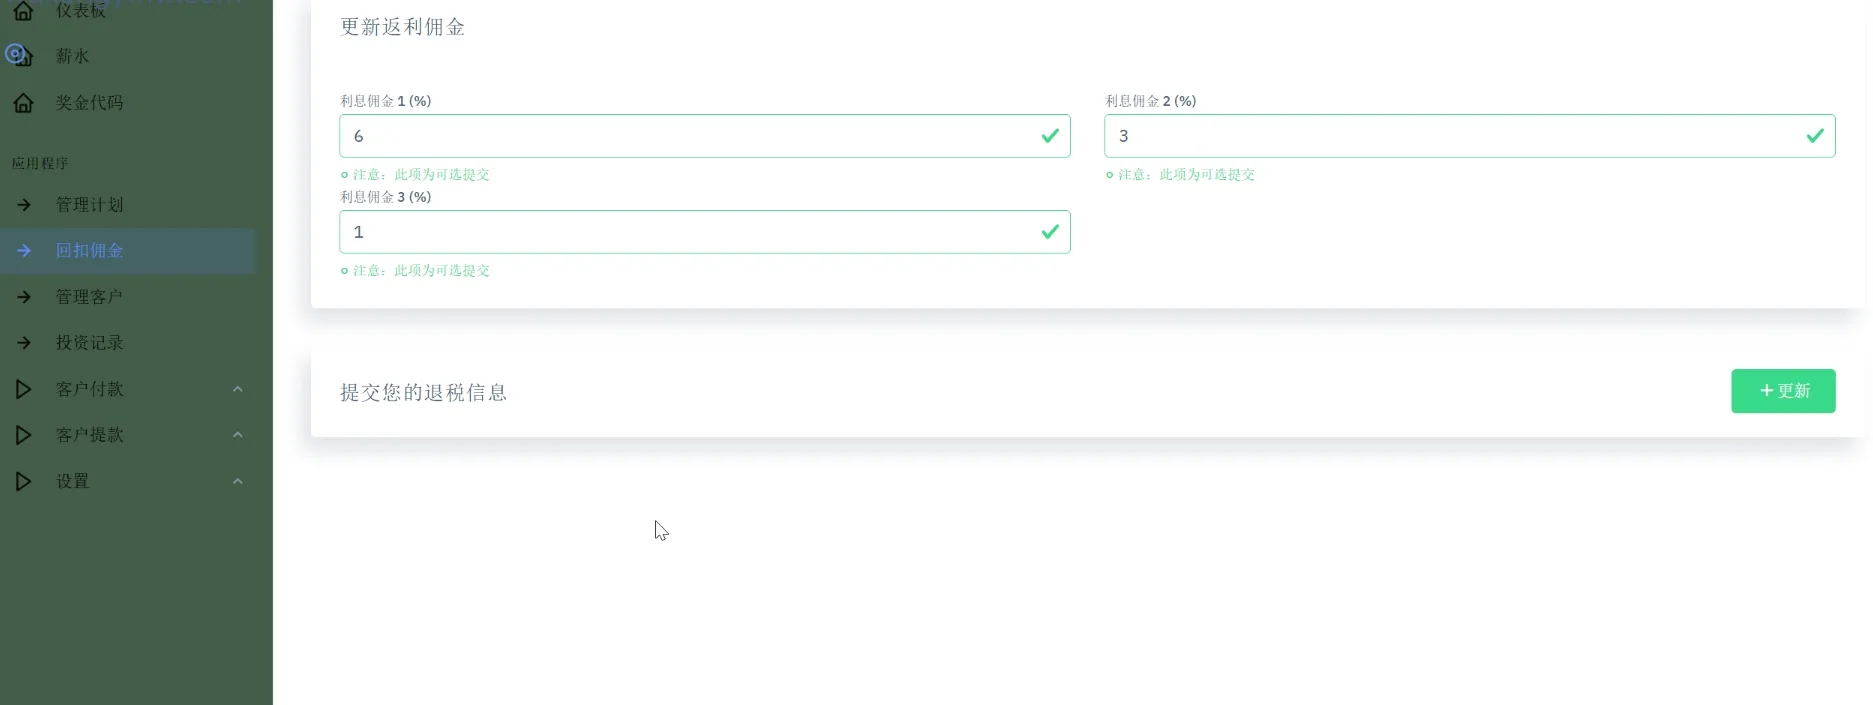Click the arrow icon beside 管理计划
The width and height of the screenshot is (1873, 705).
(x=24, y=205)
